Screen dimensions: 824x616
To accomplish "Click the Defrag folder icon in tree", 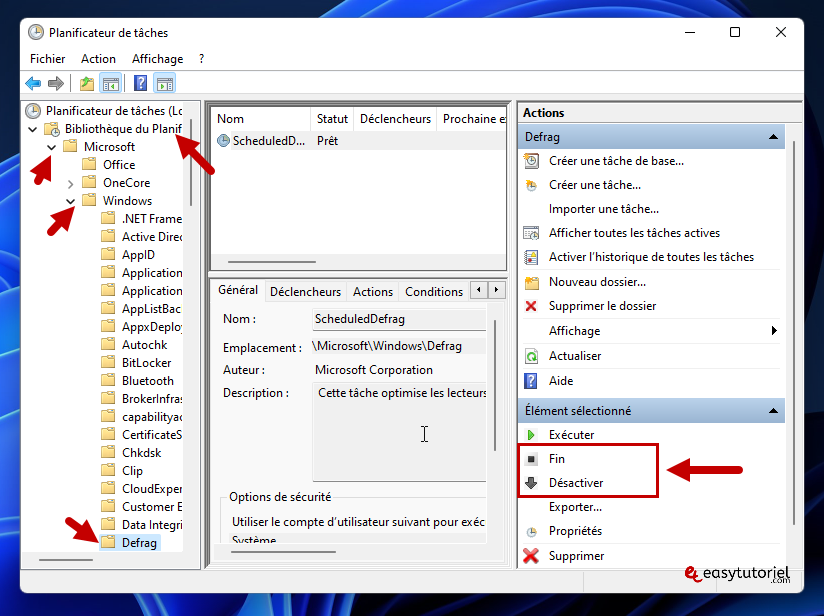I will coord(108,542).
